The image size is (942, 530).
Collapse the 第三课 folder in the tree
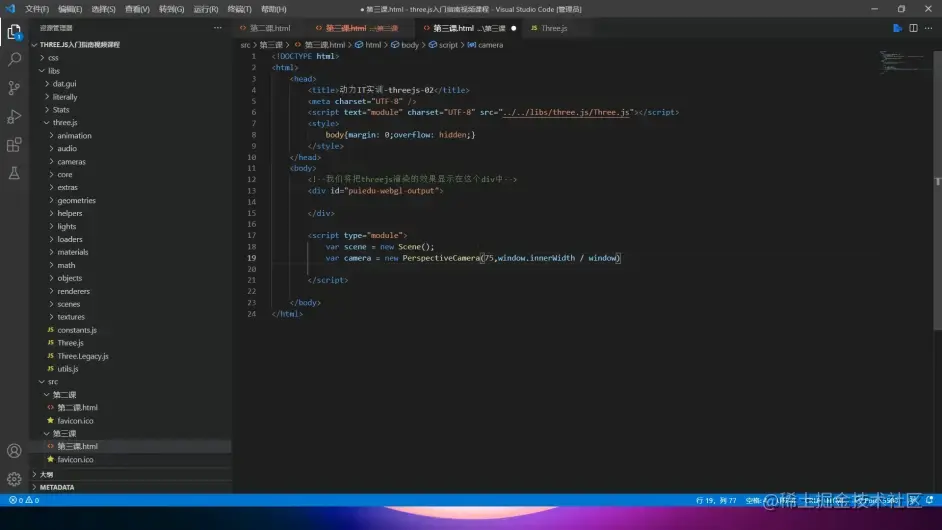click(64, 433)
